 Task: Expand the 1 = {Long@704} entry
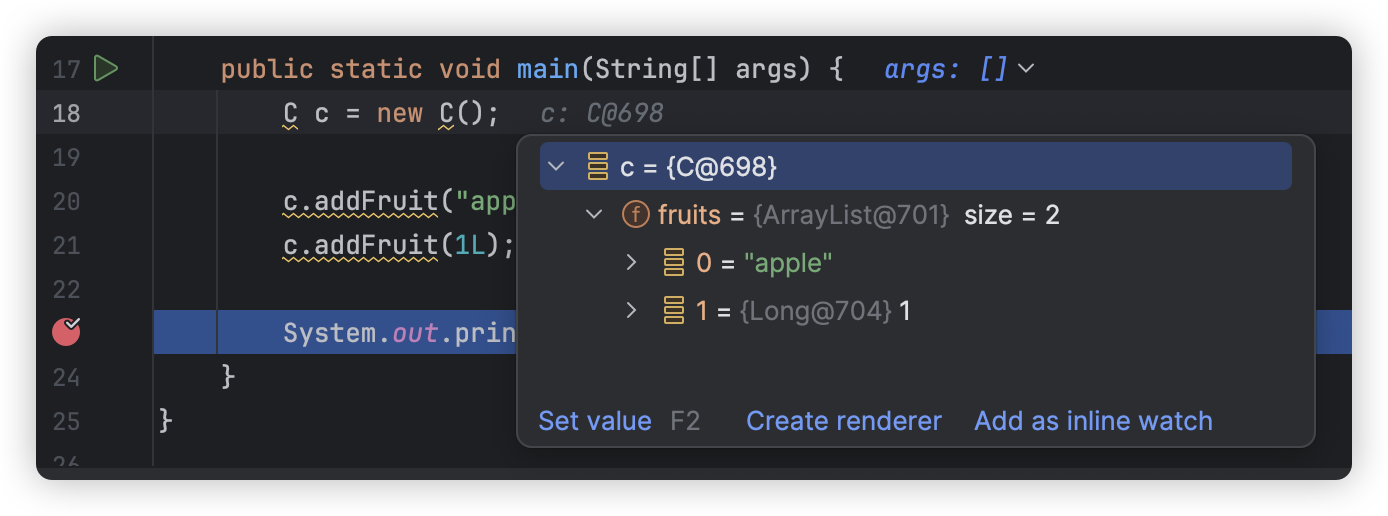click(631, 311)
